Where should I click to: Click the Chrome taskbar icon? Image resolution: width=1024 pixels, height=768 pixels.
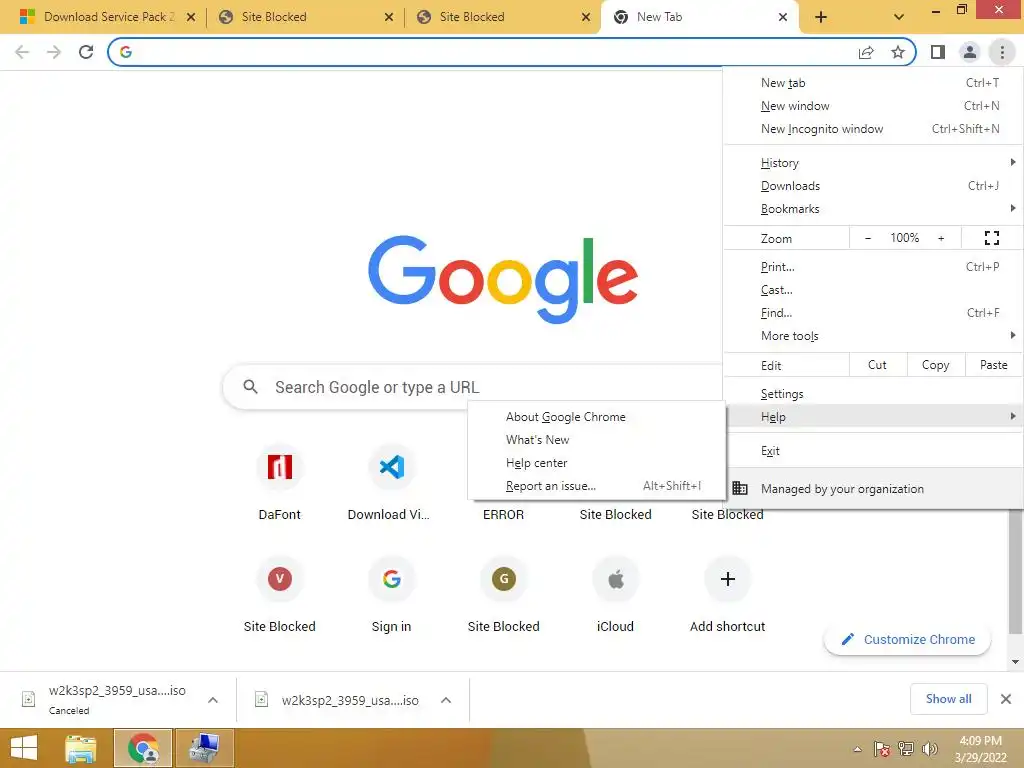click(143, 748)
